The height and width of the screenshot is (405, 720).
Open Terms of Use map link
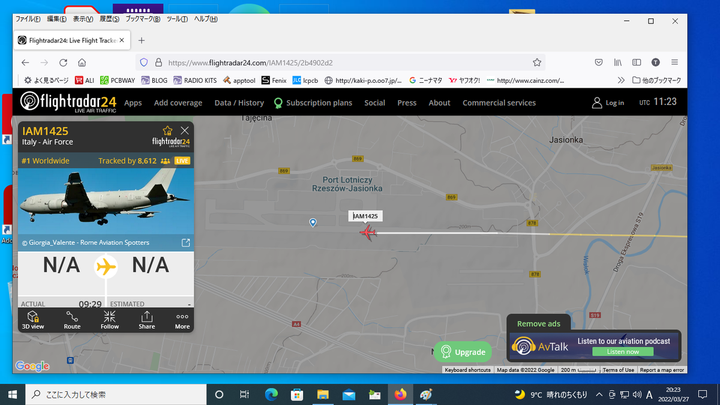pyautogui.click(x=618, y=370)
